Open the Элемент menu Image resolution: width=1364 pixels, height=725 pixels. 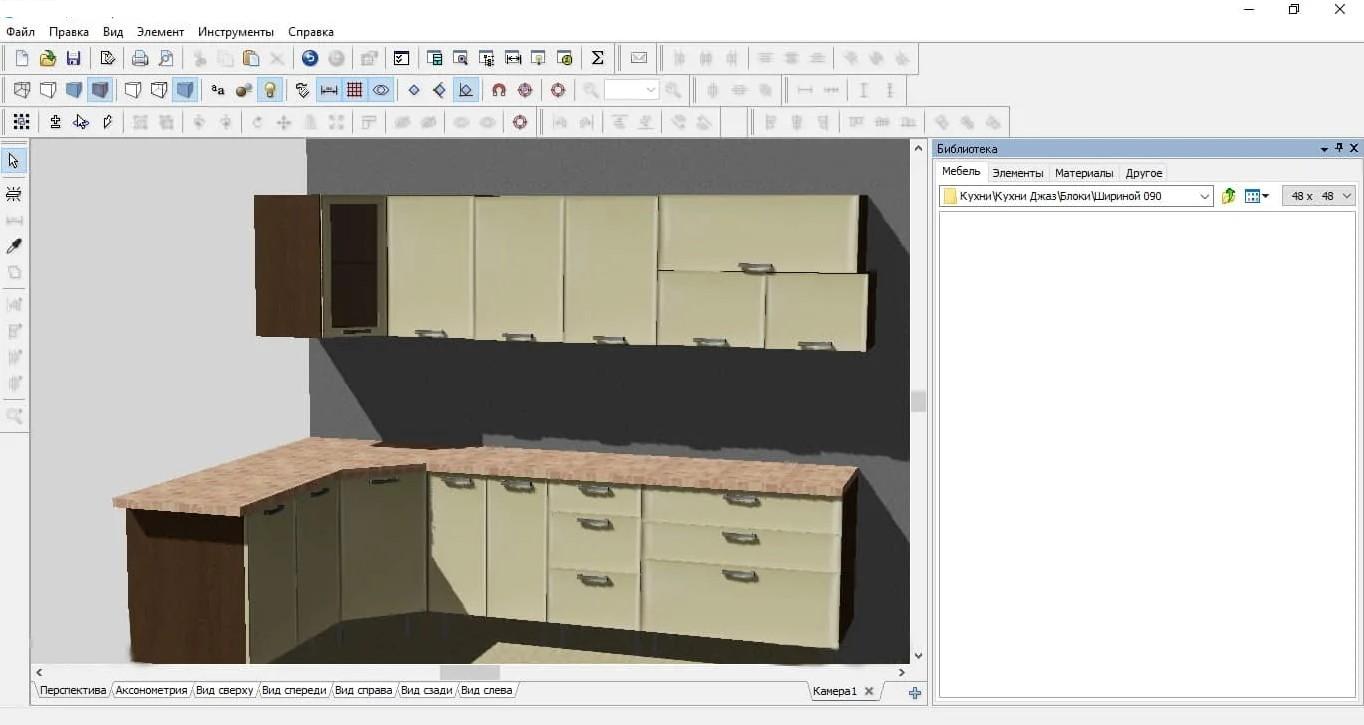point(160,32)
